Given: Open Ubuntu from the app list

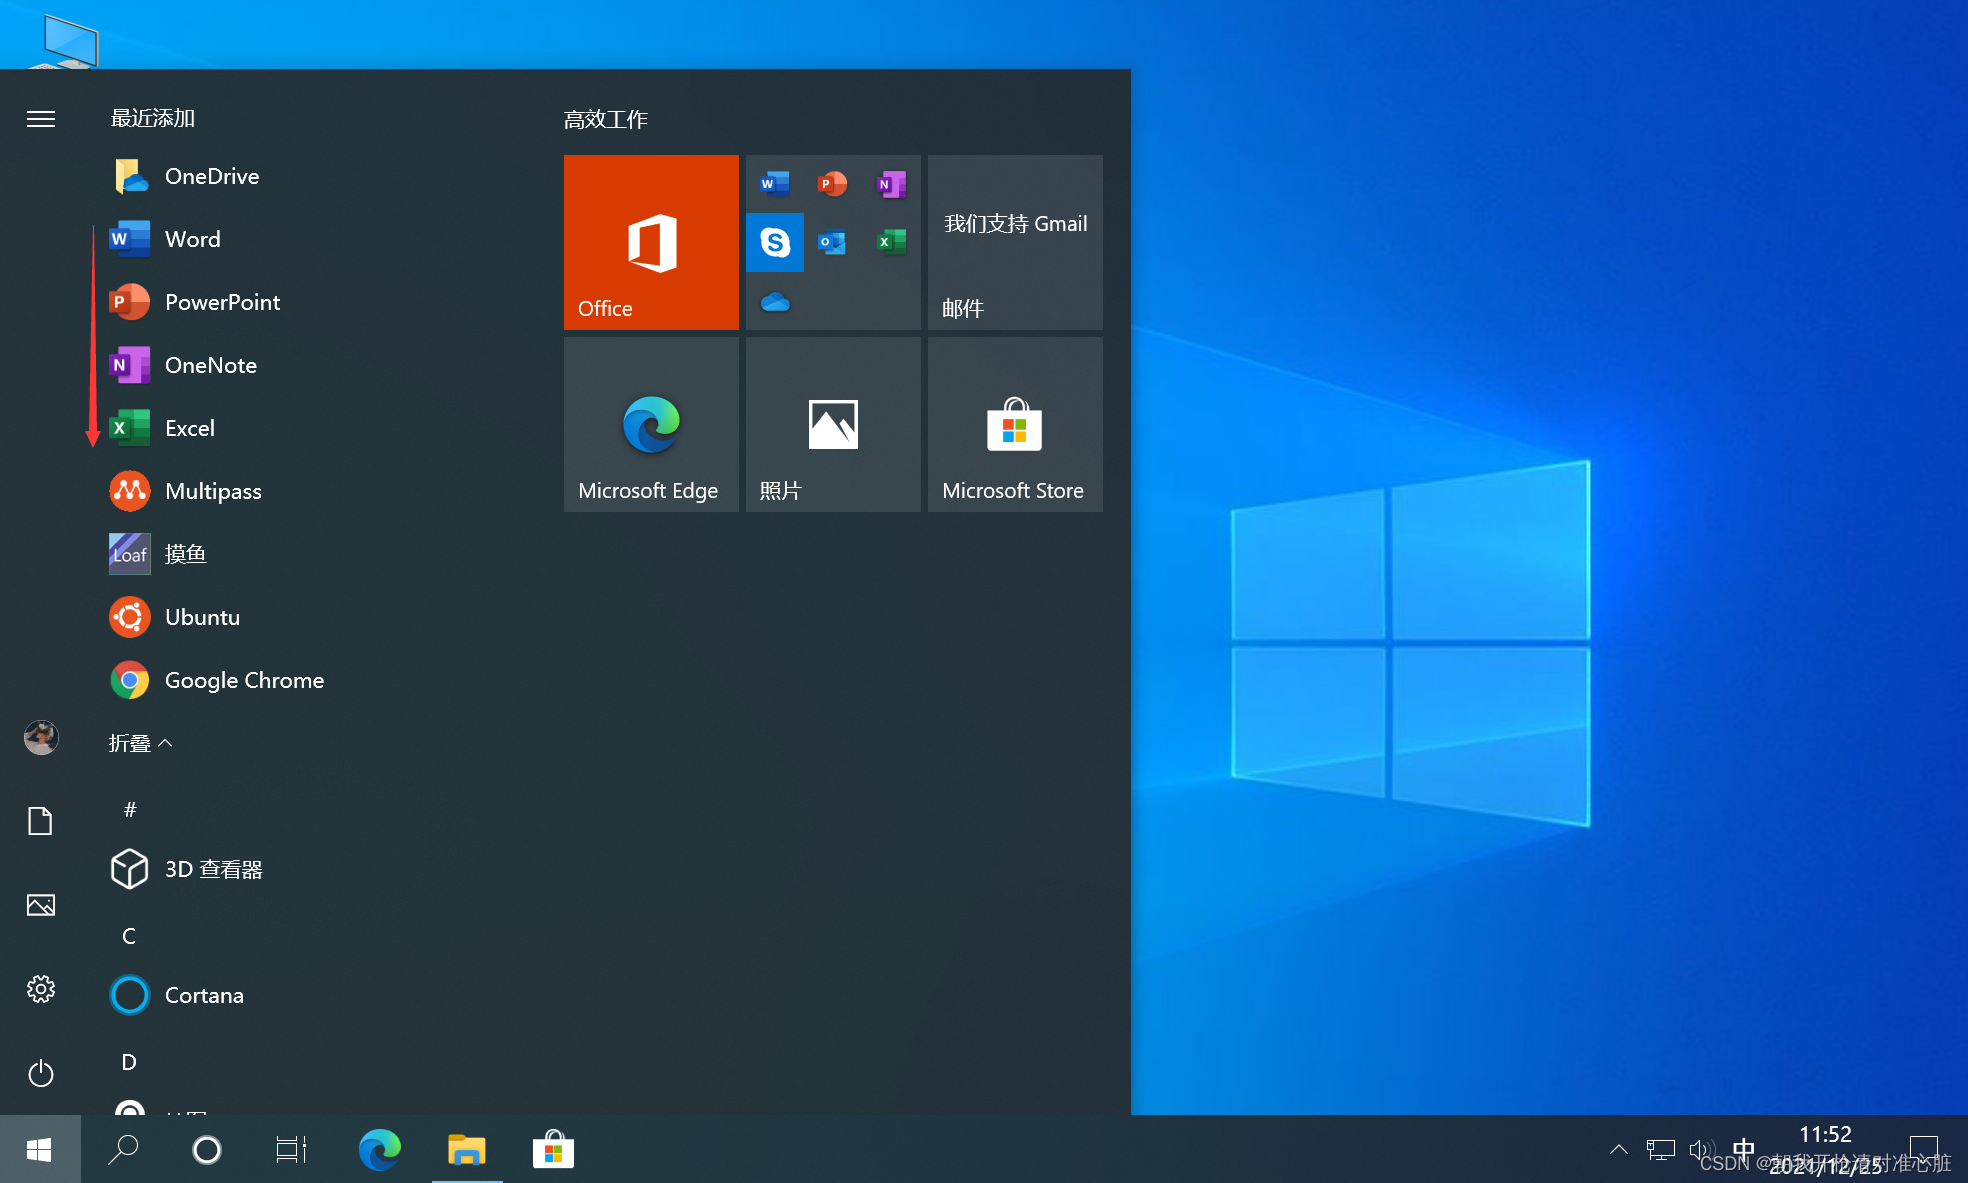Looking at the screenshot, I should [202, 617].
